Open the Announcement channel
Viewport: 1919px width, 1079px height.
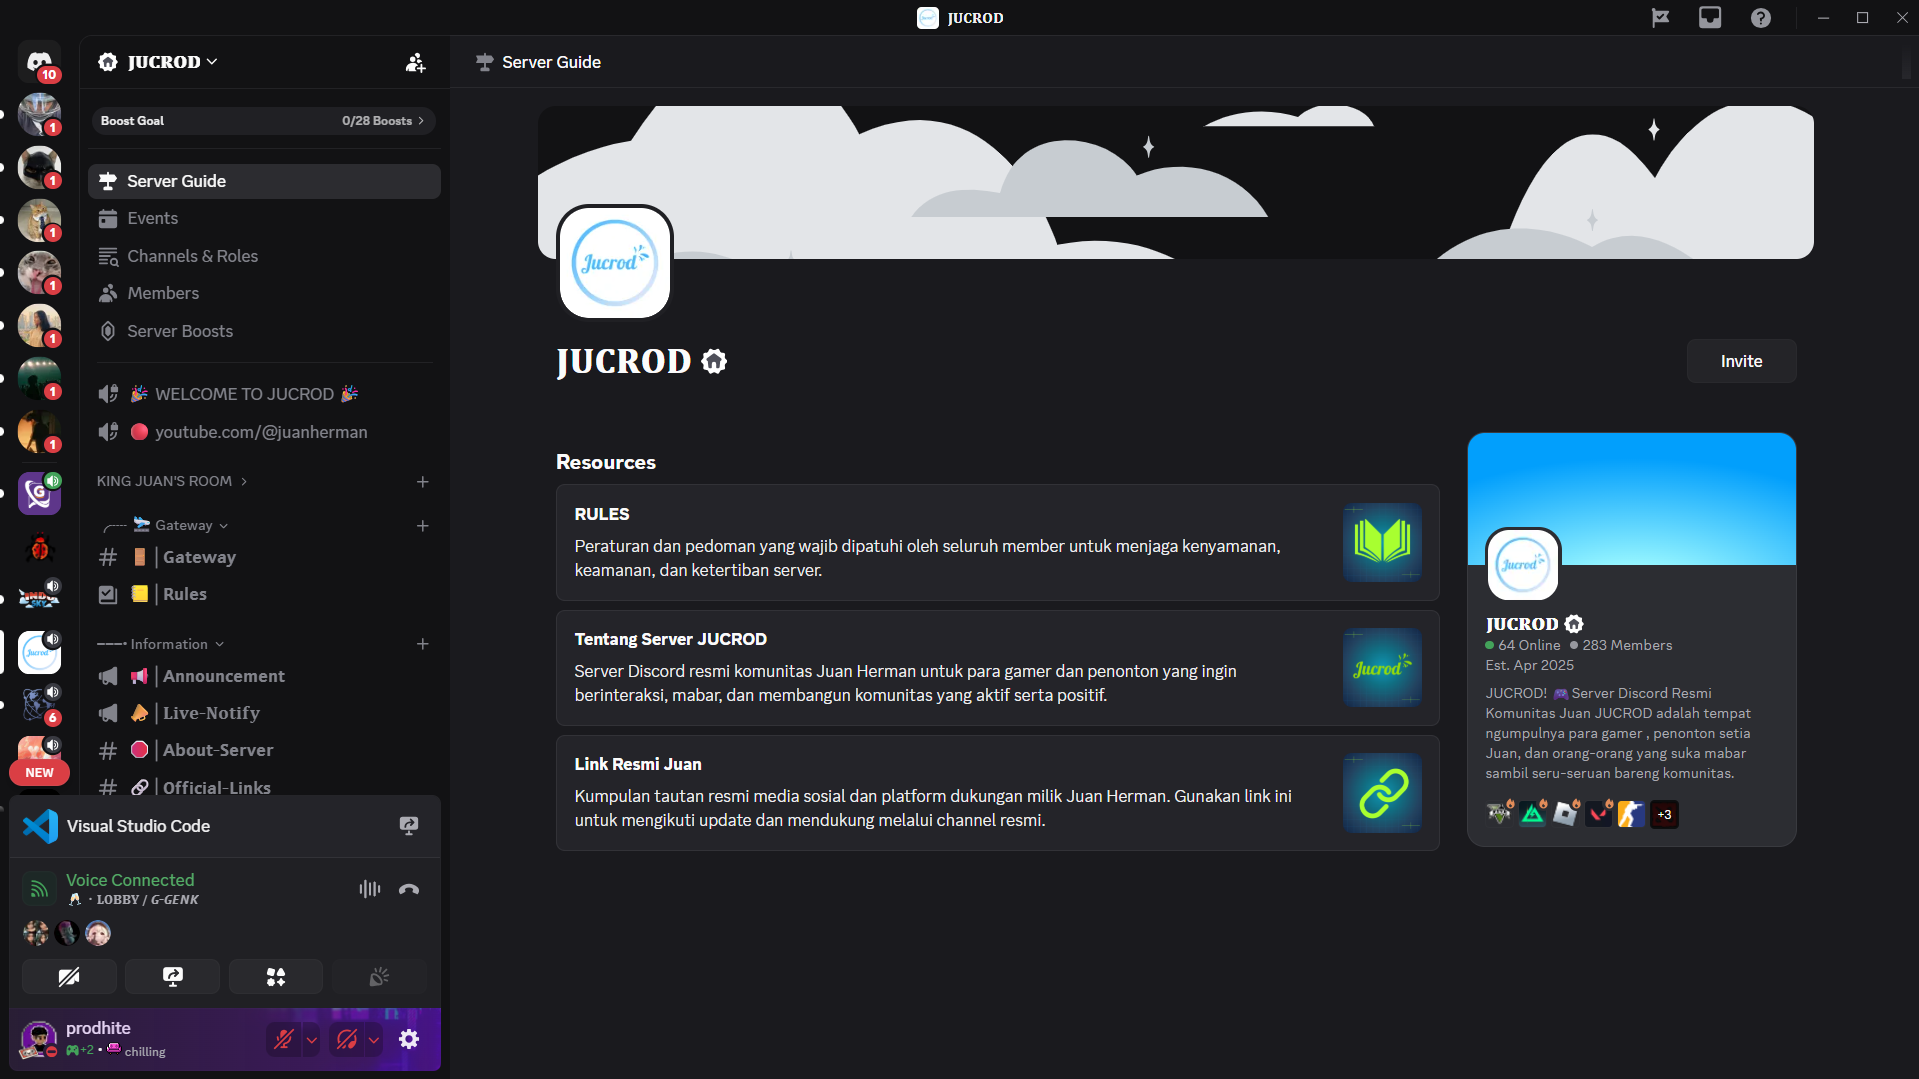click(264, 676)
